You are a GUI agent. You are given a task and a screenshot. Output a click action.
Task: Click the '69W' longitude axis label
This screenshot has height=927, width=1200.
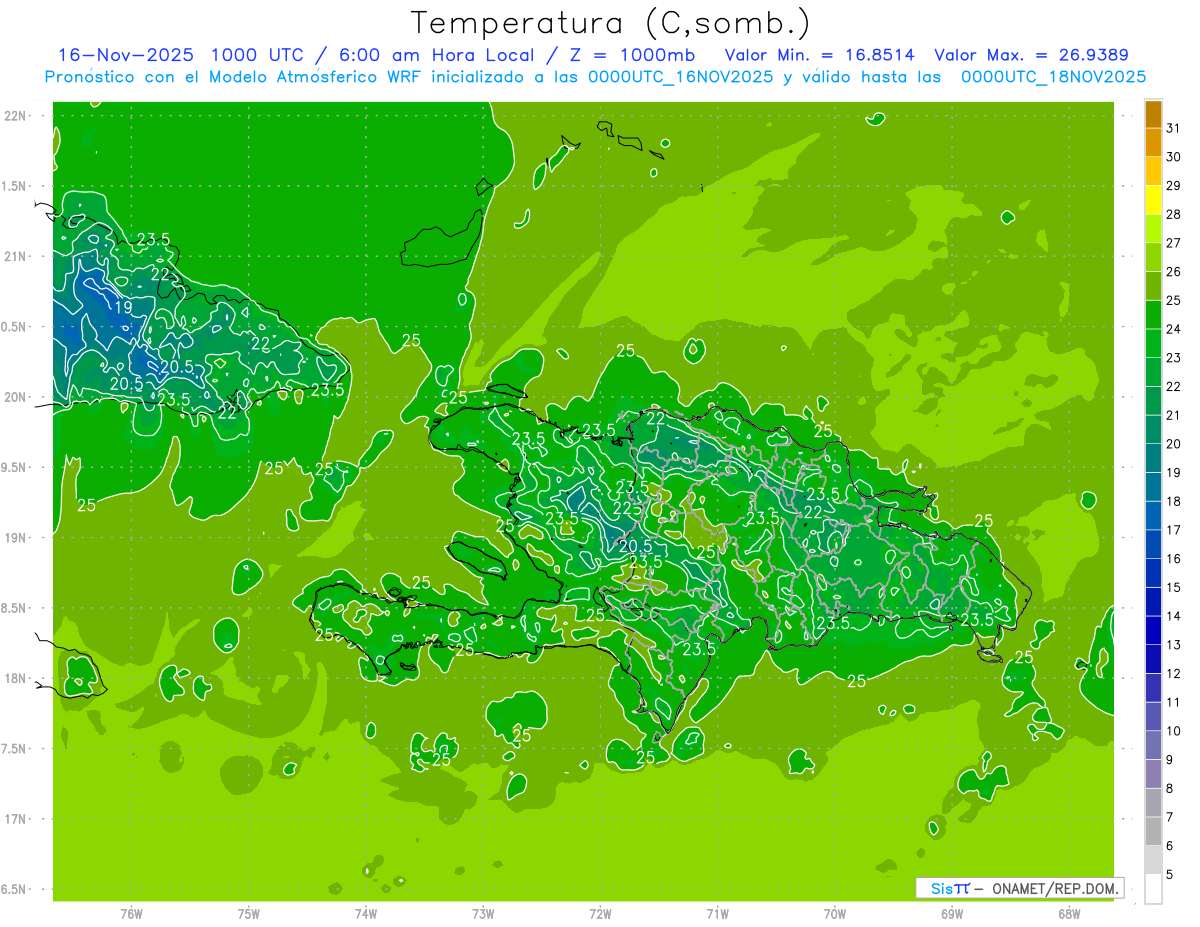point(952,914)
